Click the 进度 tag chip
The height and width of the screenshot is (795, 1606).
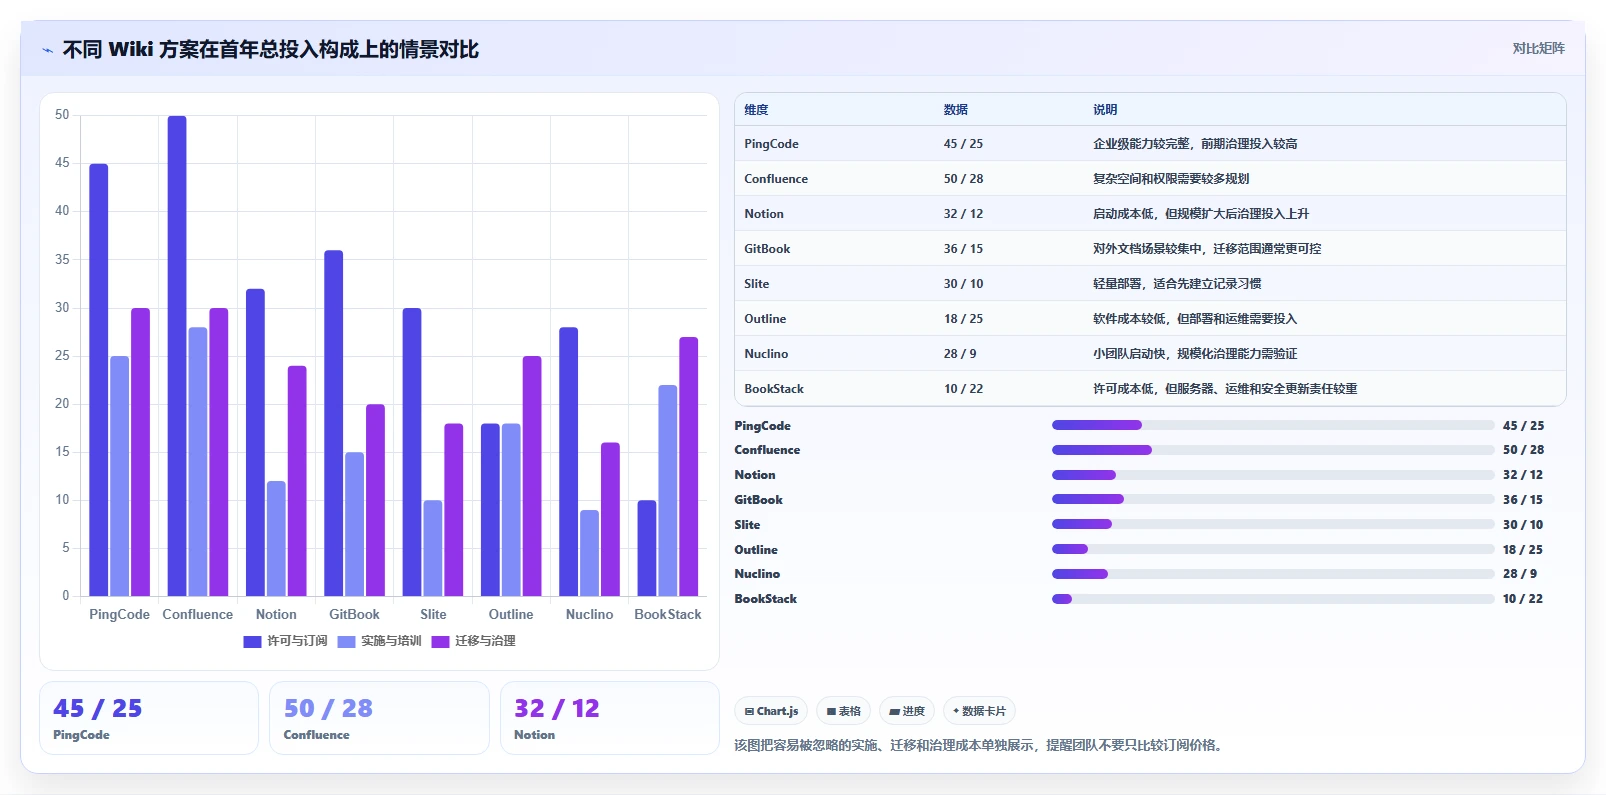(907, 711)
